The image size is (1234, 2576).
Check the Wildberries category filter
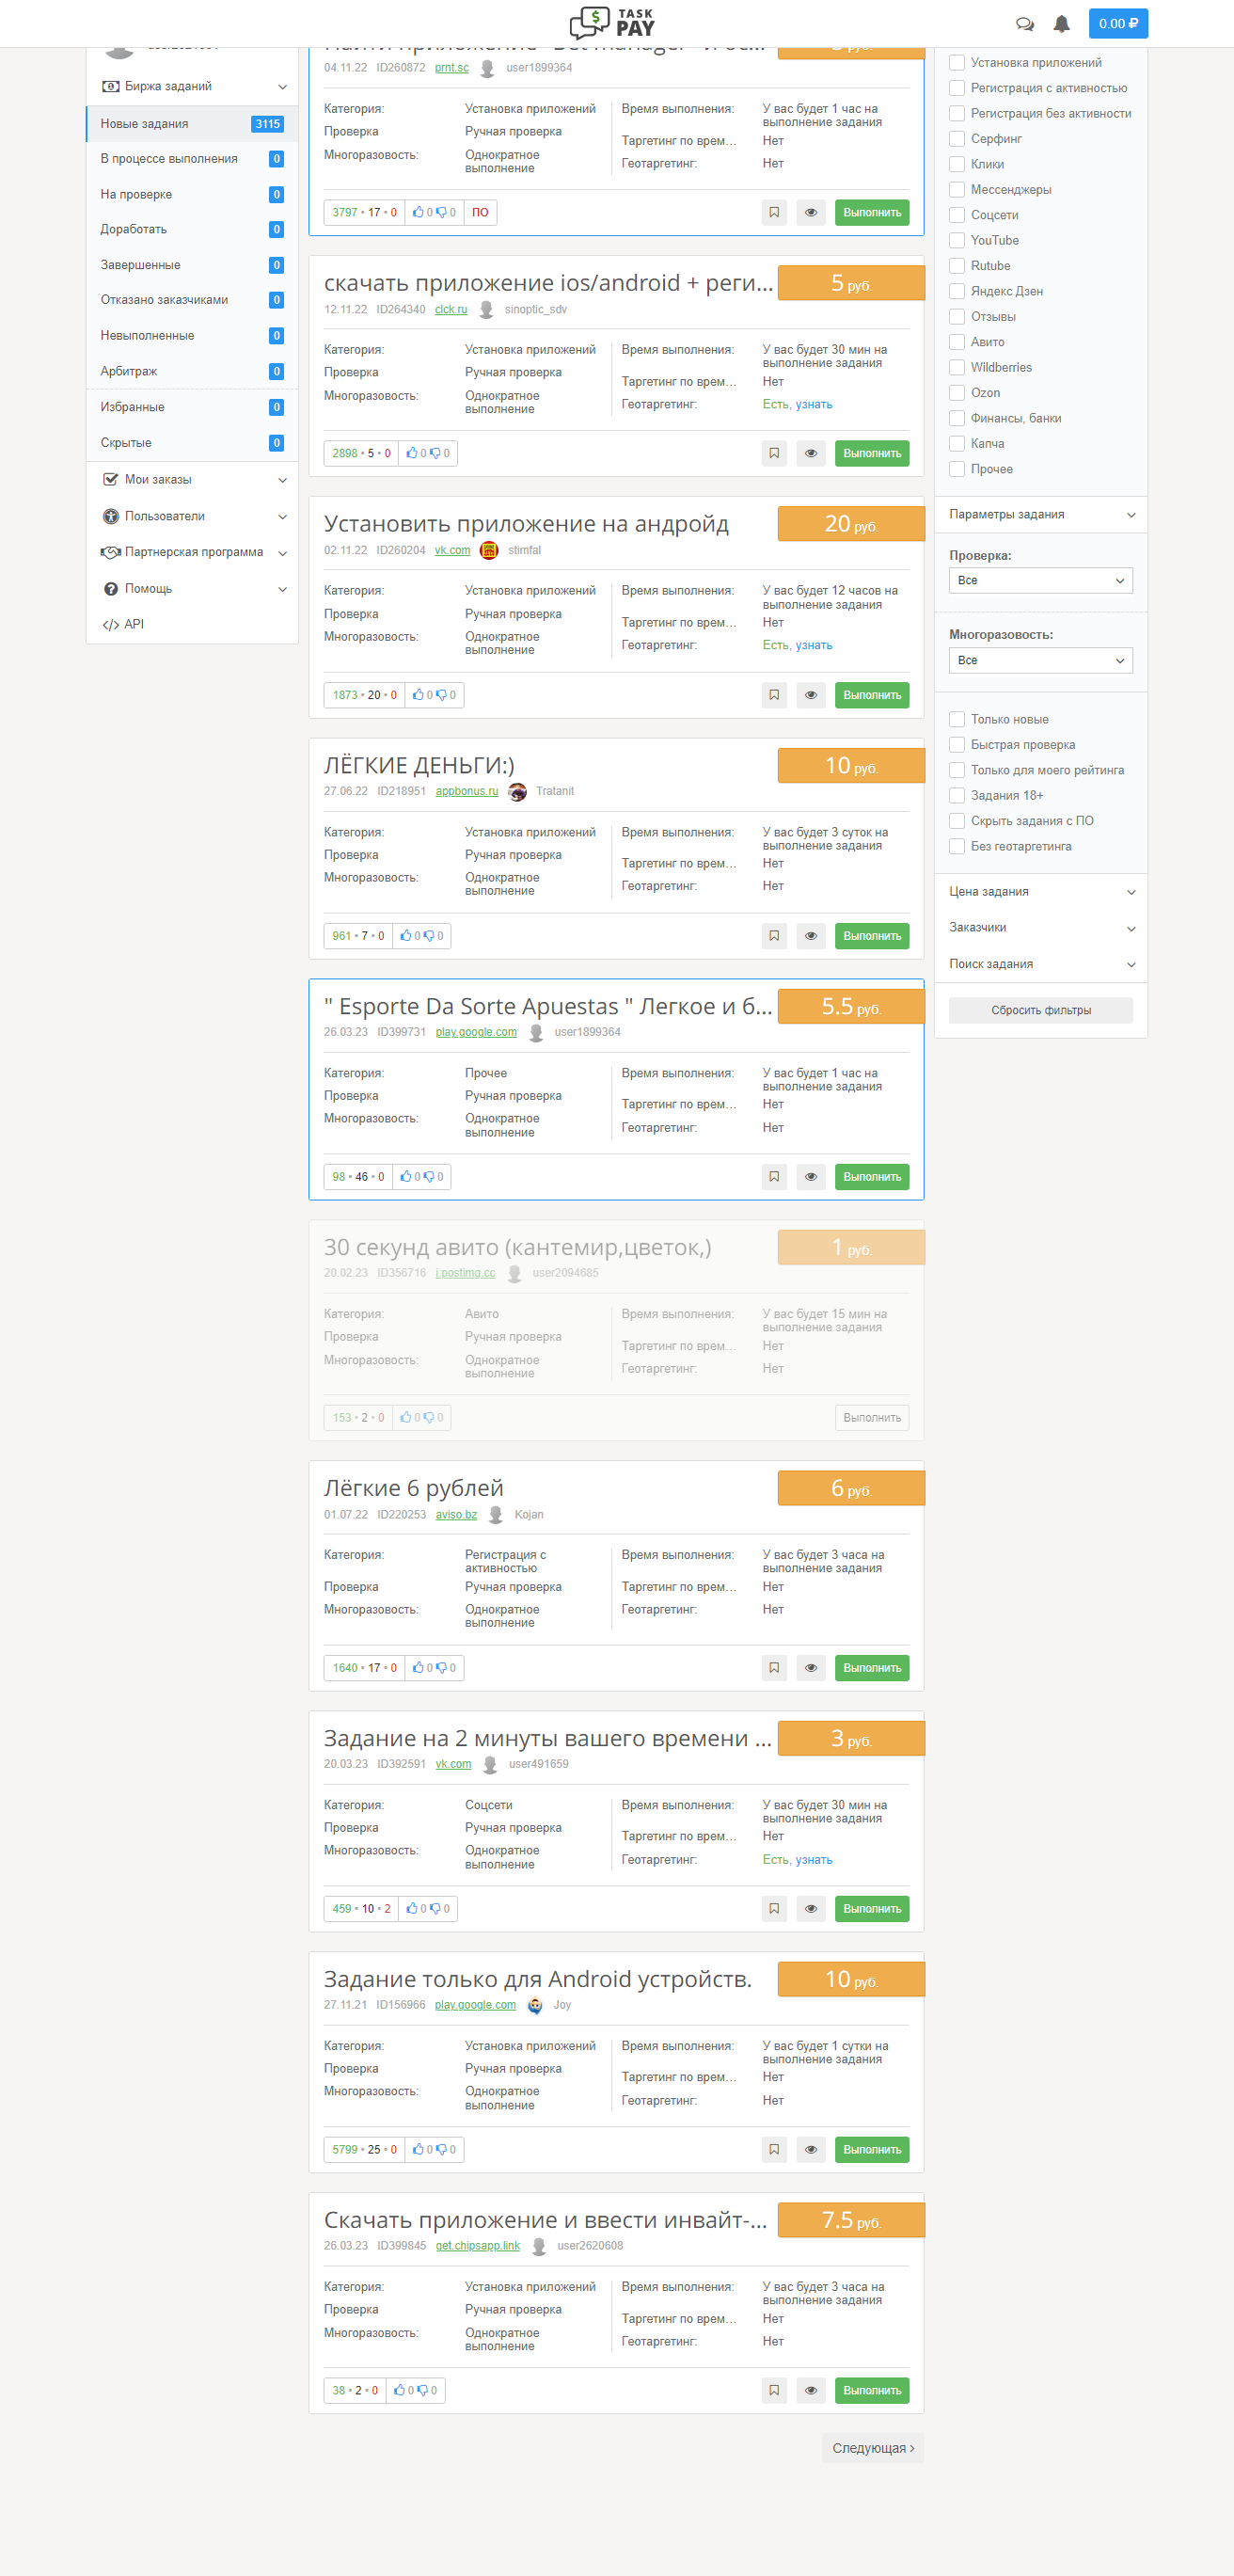(x=957, y=368)
